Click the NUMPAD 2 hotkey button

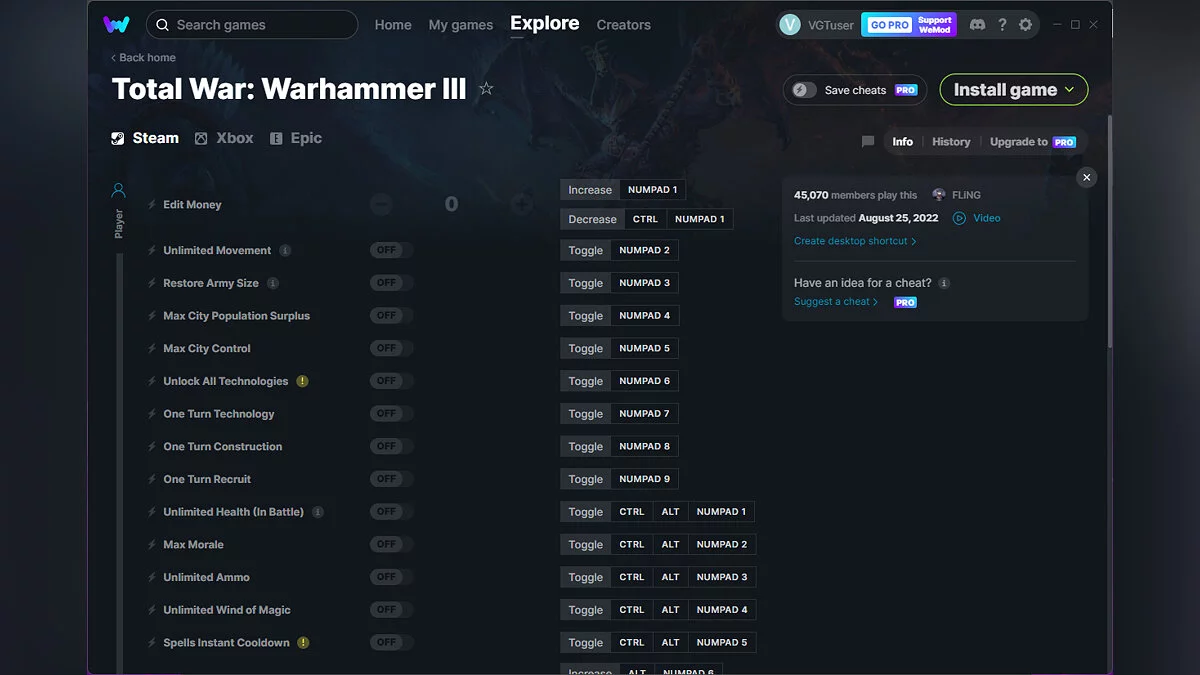[x=643, y=250]
